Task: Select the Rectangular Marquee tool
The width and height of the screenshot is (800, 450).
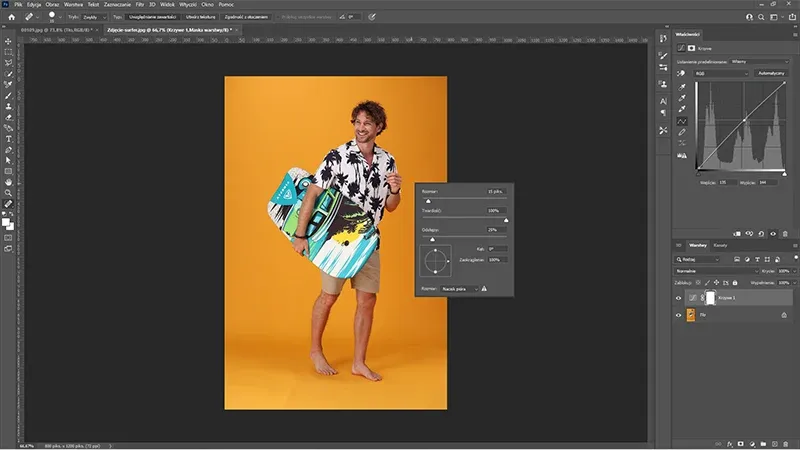Action: click(x=8, y=52)
